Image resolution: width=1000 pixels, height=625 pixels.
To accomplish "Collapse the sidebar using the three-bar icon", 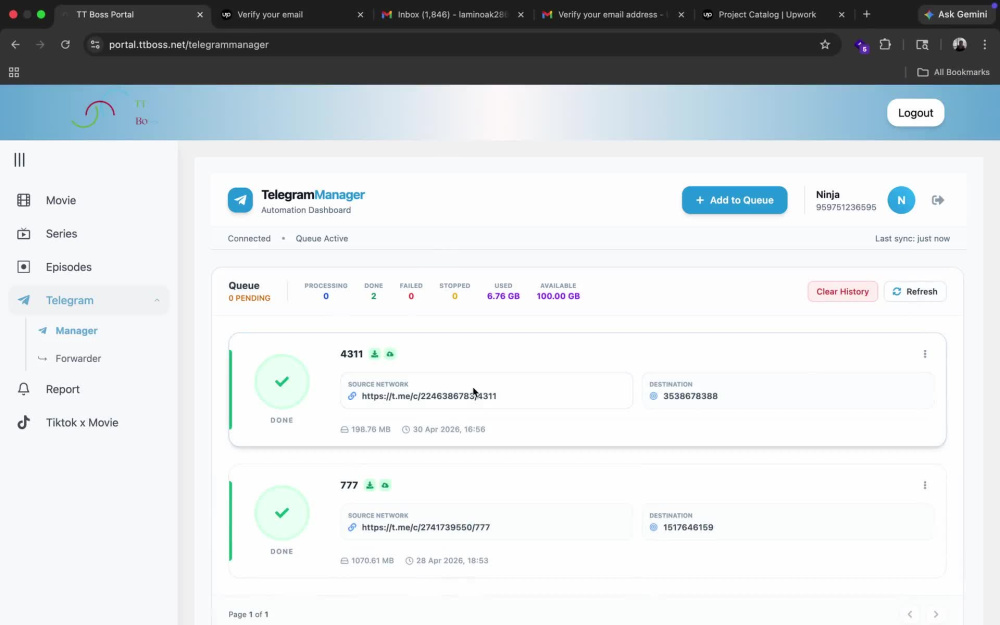I will point(20,160).
